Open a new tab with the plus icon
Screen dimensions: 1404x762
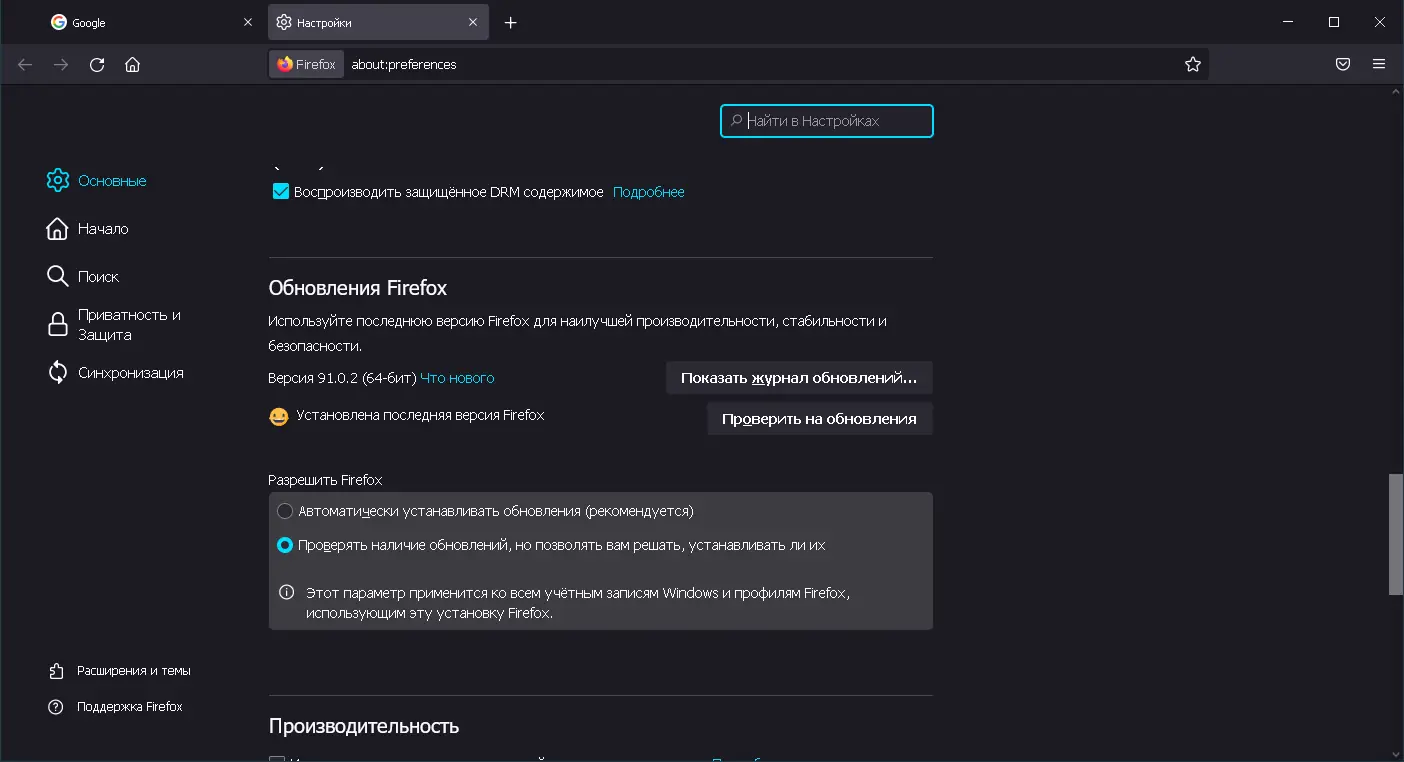coord(511,23)
